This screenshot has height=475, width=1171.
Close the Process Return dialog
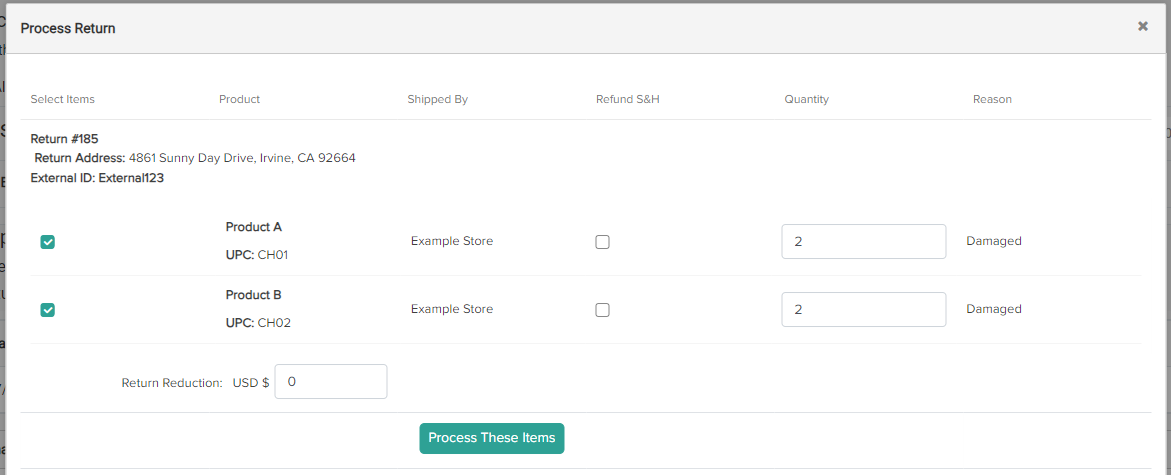tap(1143, 26)
